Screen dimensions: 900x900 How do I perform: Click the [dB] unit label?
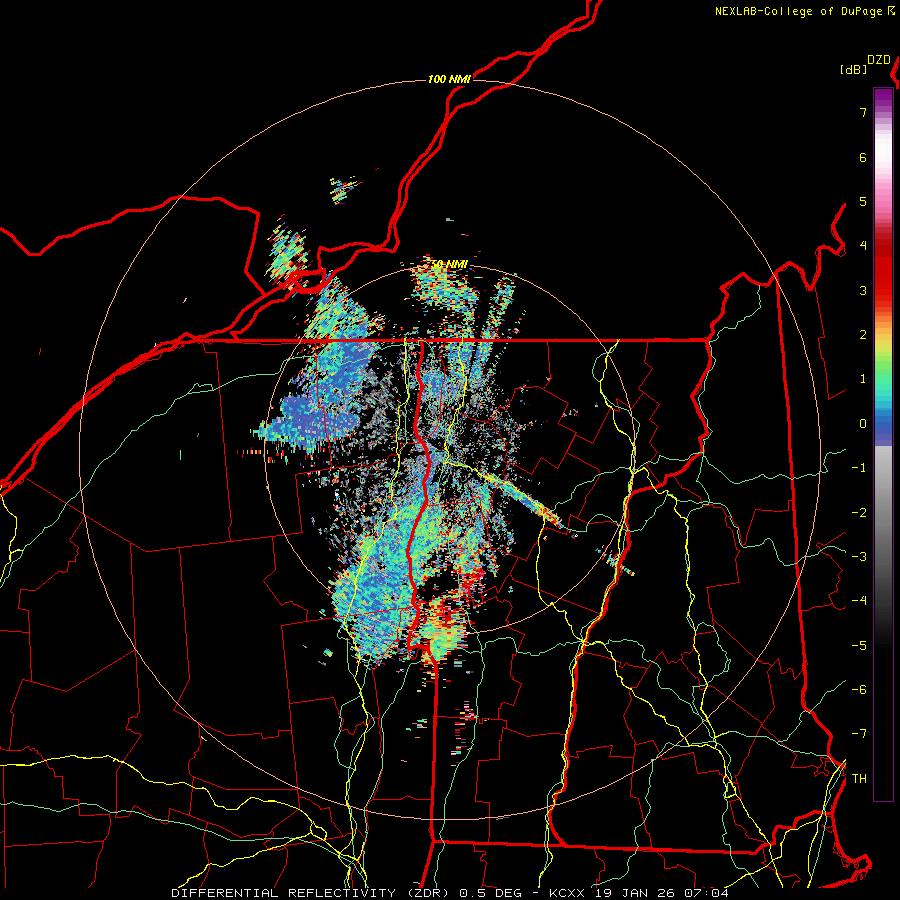[853, 69]
